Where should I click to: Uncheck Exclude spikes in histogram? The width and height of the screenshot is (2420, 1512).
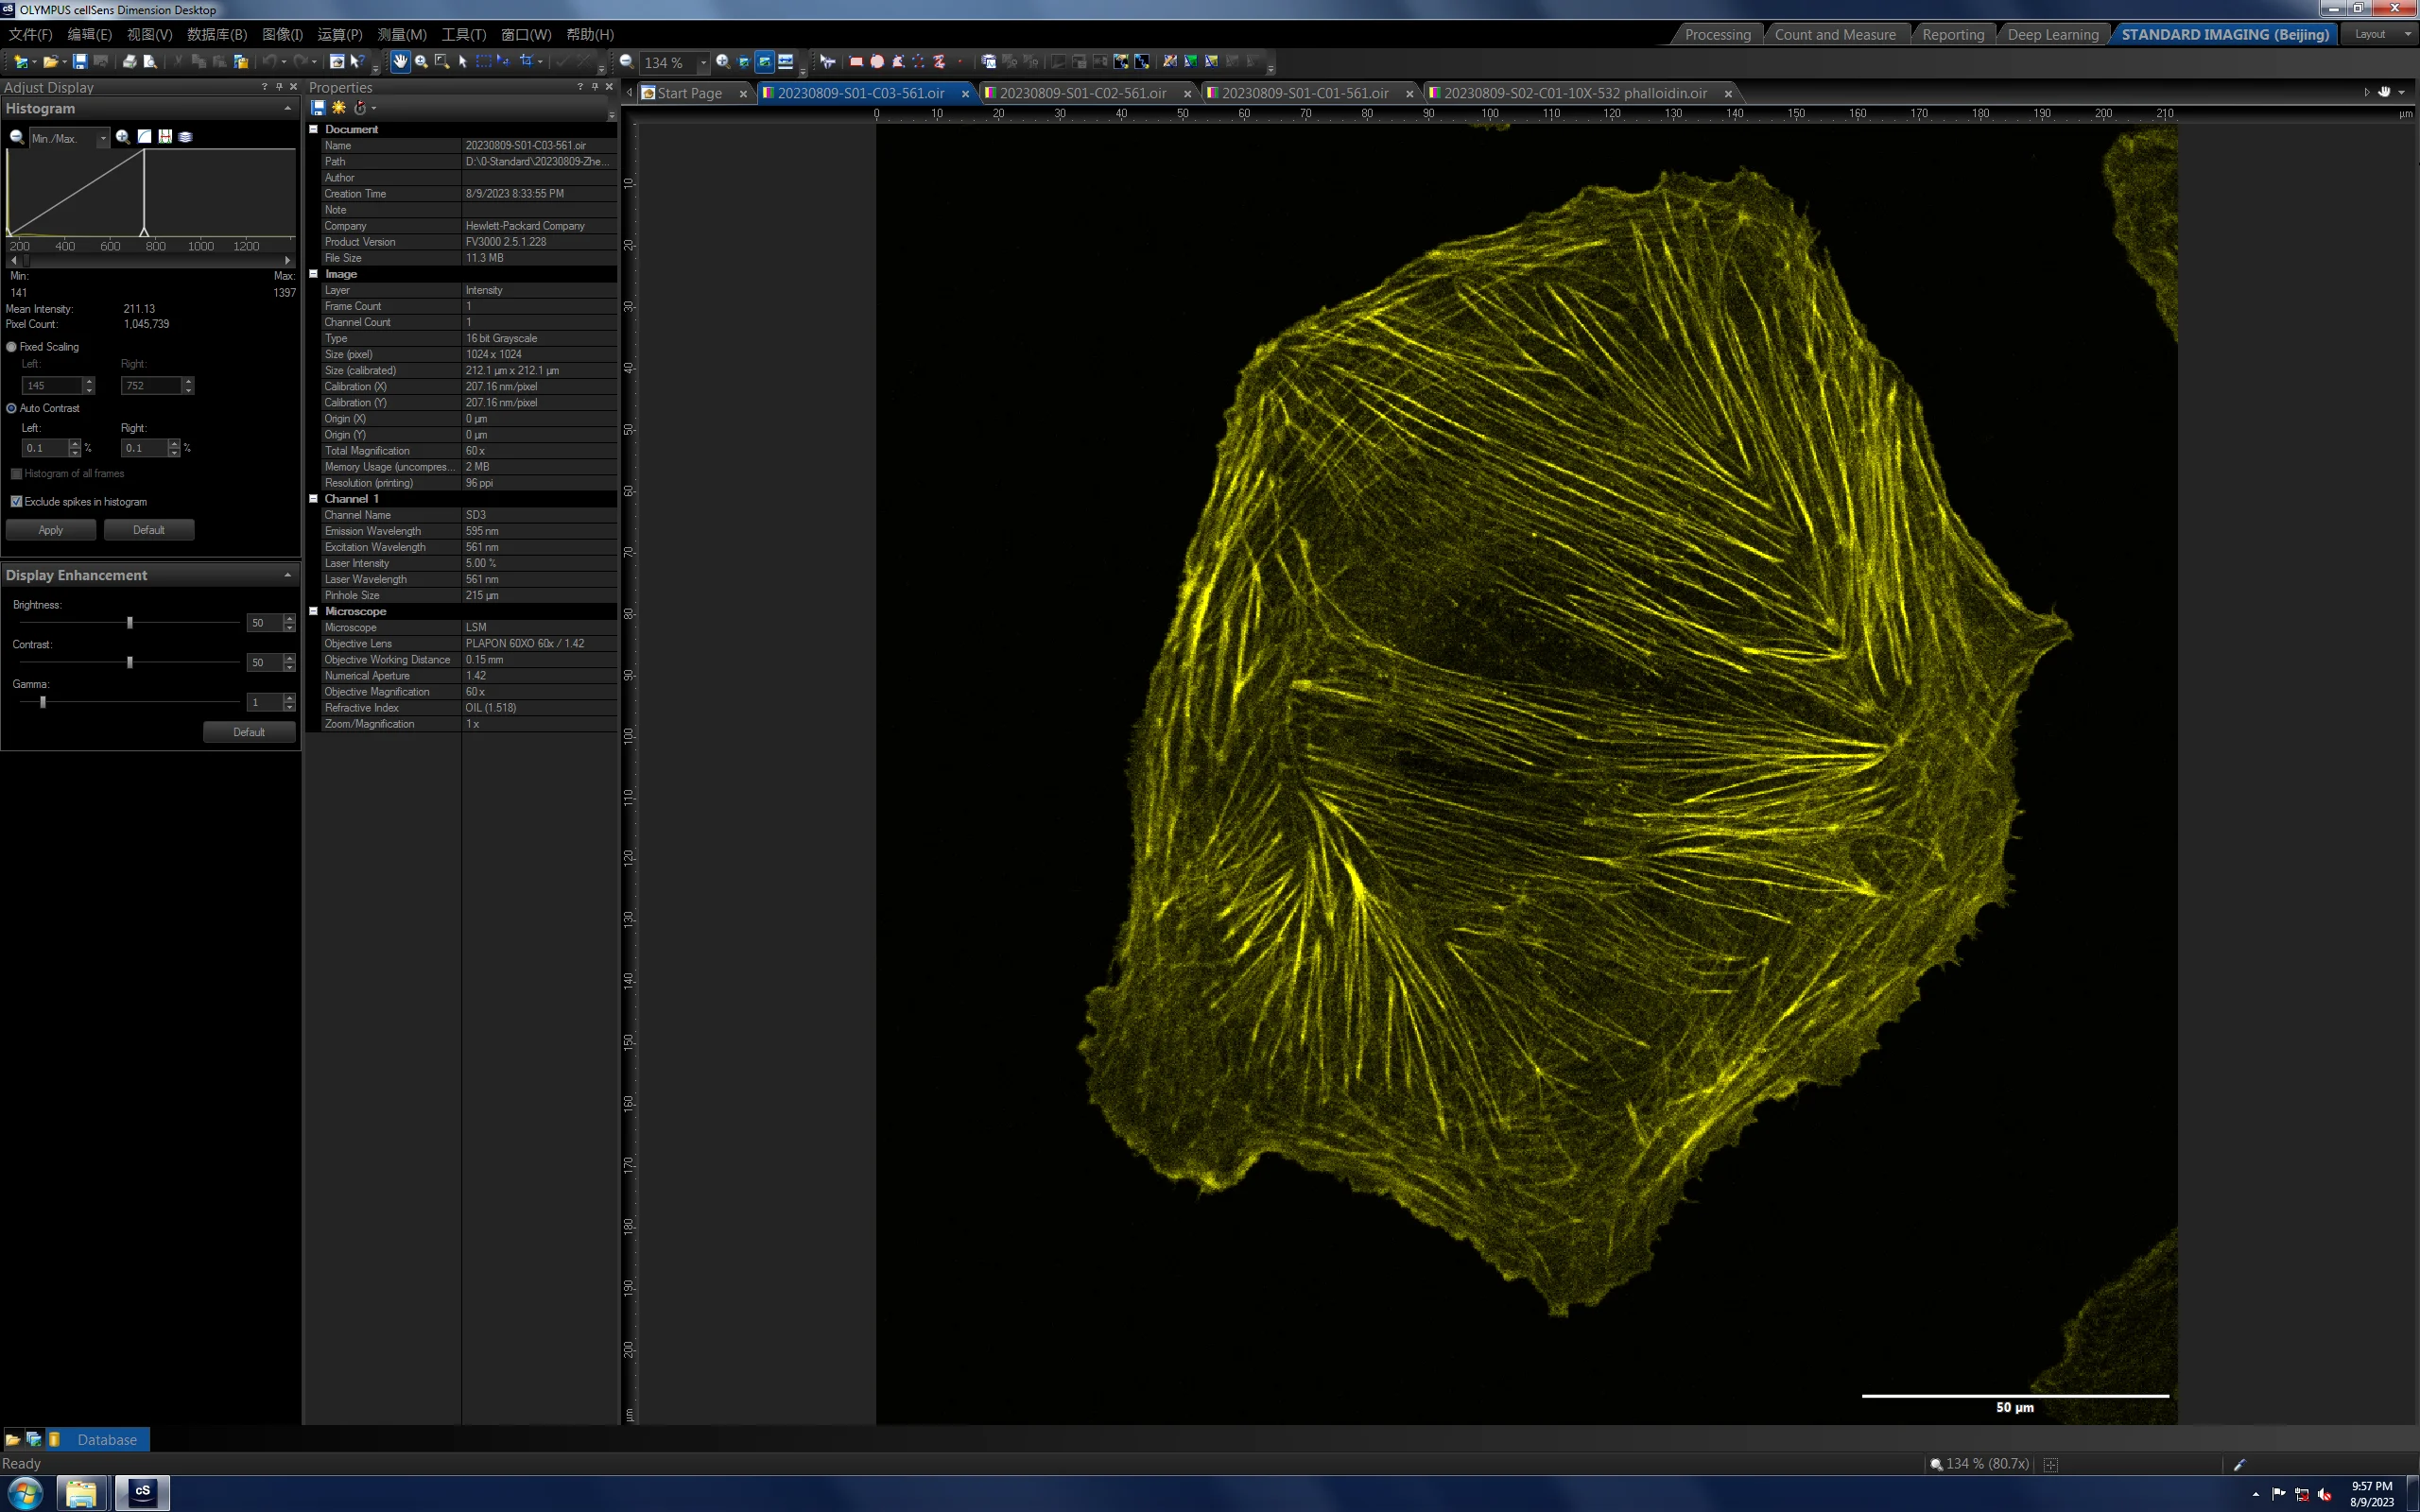[16, 502]
